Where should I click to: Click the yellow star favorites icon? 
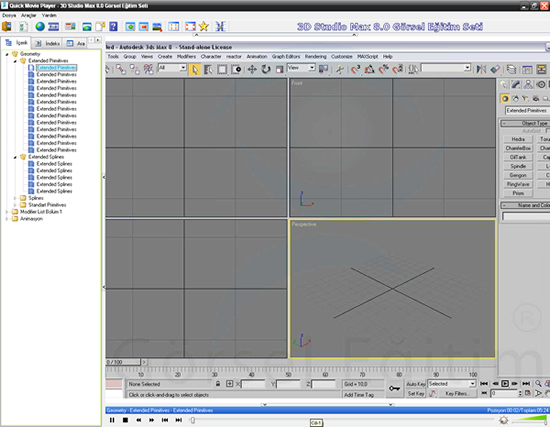(204, 26)
